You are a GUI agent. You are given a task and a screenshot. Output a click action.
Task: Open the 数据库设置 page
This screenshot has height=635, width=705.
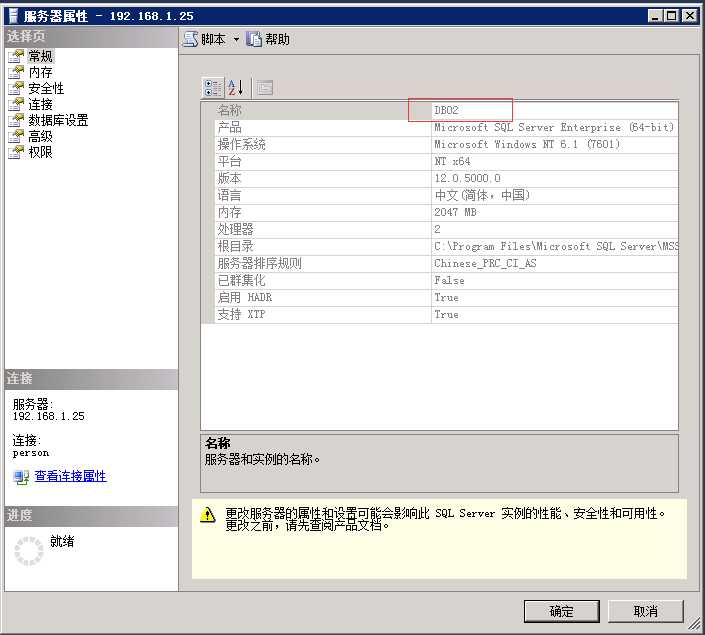coord(58,120)
